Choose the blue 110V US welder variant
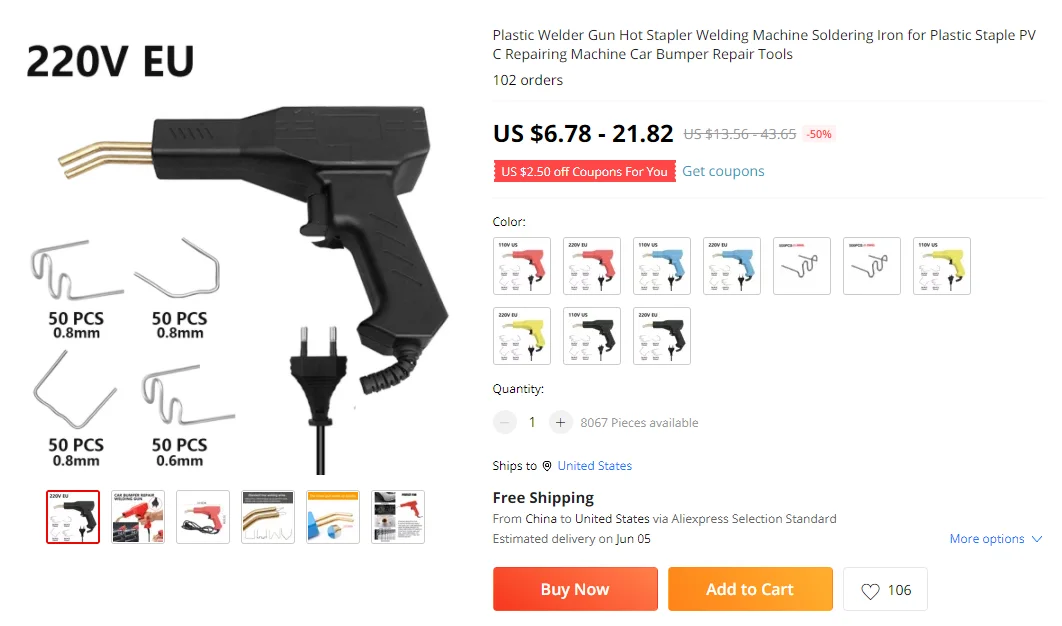The width and height of the screenshot is (1062, 626). 662,266
